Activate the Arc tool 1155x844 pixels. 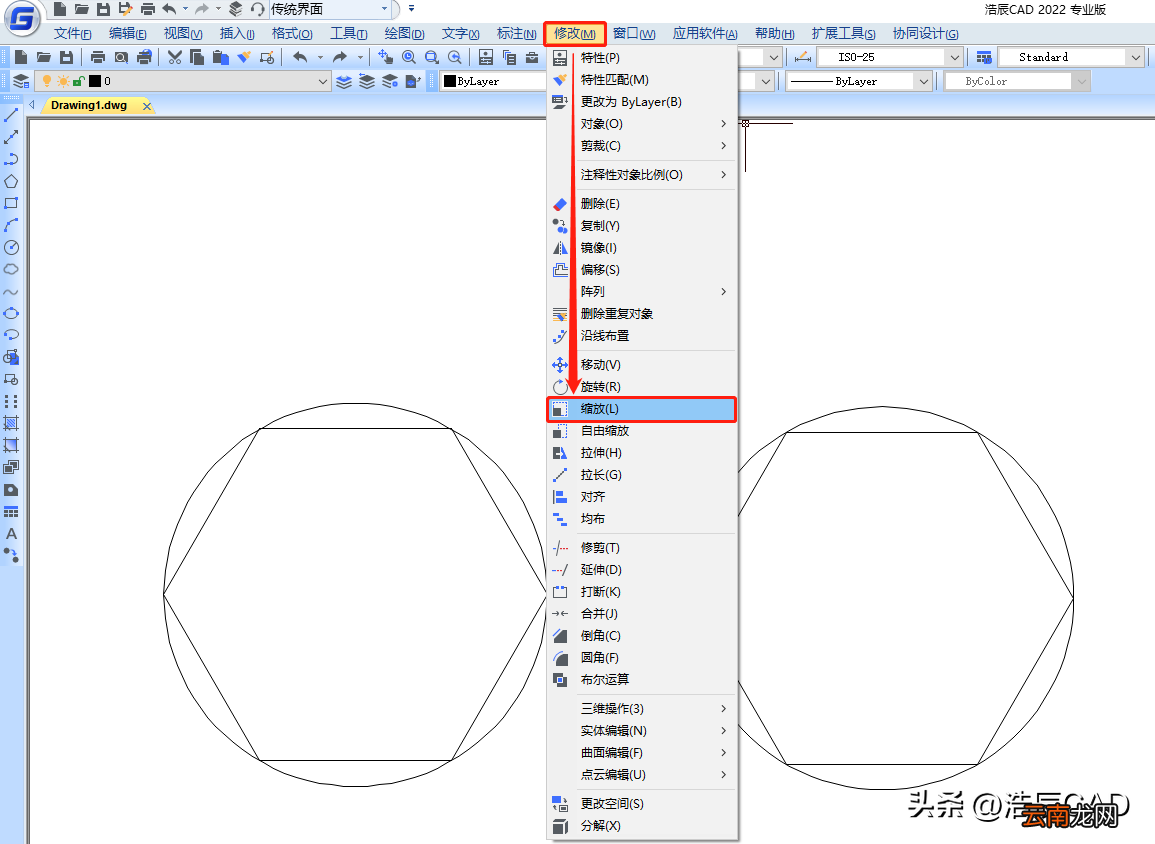point(11,225)
